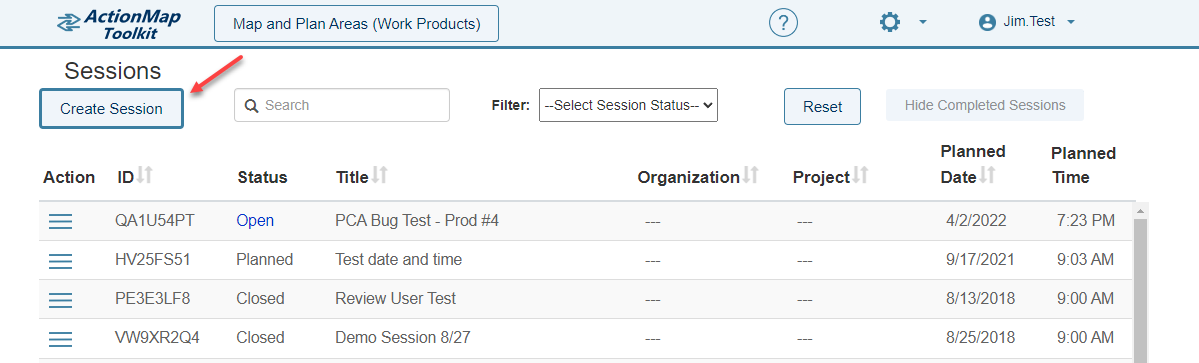1199x363 pixels.
Task: Expand the Jim.Test account dropdown arrow
Action: pyautogui.click(x=1071, y=22)
